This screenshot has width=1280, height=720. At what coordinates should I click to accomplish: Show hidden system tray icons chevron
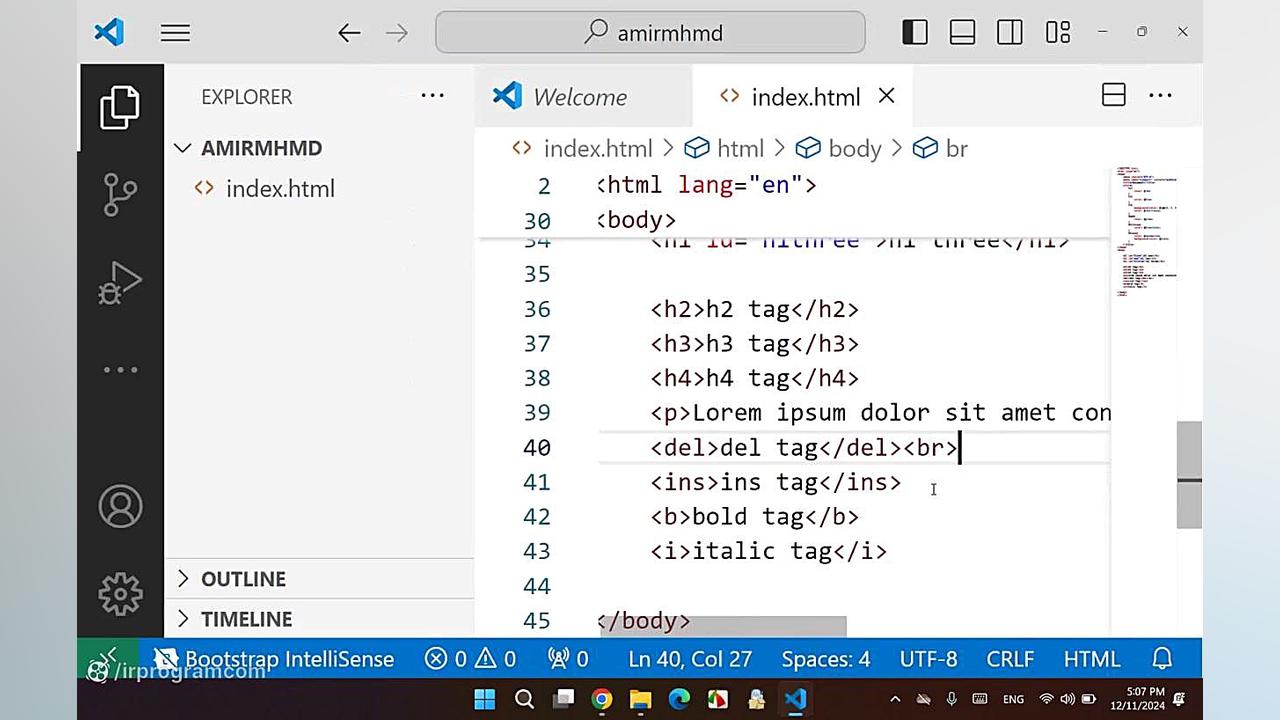click(895, 699)
